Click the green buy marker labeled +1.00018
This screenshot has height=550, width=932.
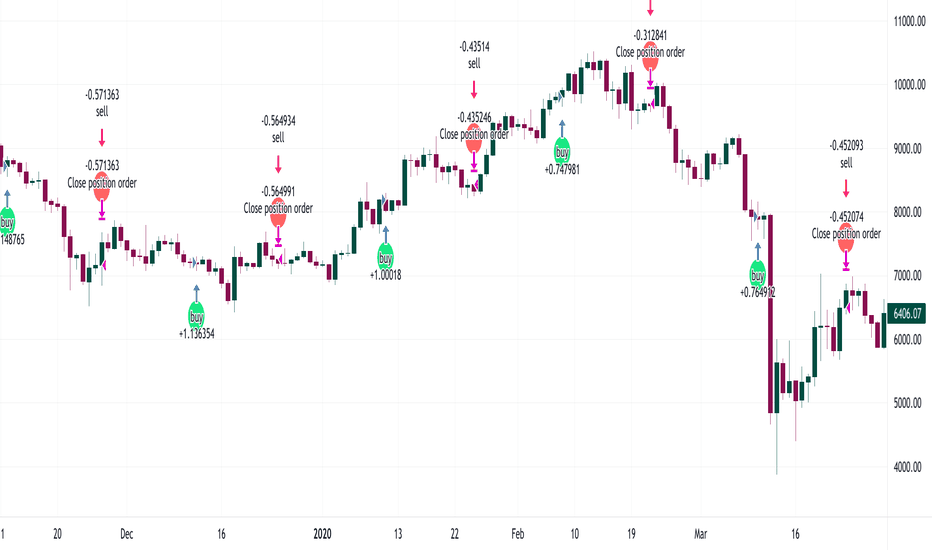tap(386, 257)
